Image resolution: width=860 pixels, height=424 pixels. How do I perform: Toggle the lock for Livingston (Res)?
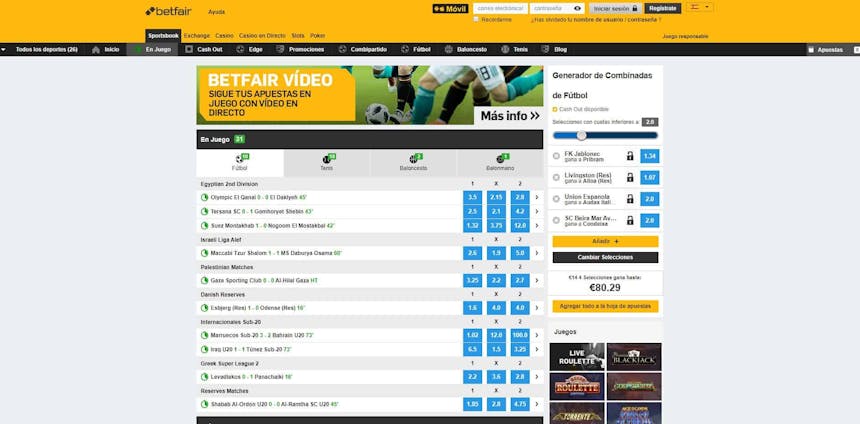(x=630, y=178)
